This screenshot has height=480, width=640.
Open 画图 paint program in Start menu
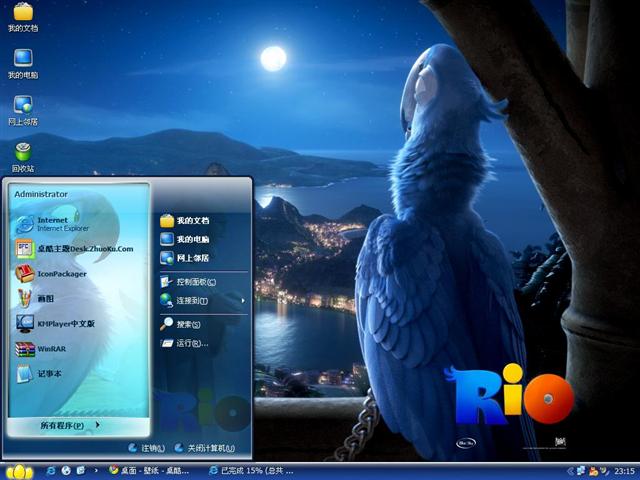(x=35, y=299)
